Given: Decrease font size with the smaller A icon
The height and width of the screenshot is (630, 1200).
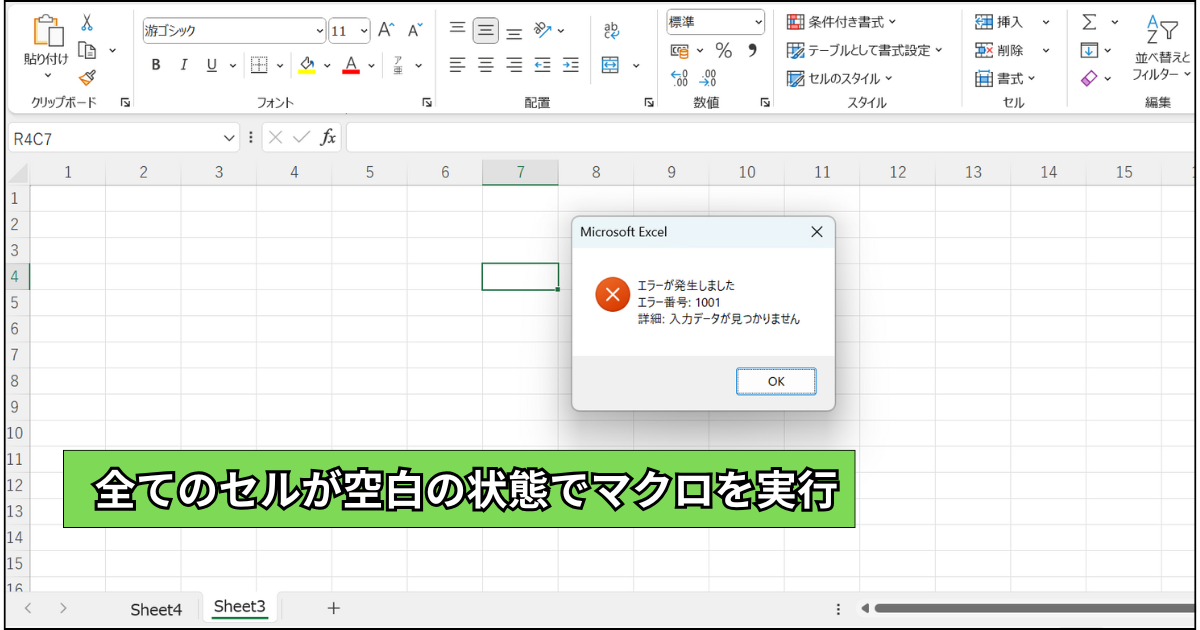Looking at the screenshot, I should (x=415, y=30).
